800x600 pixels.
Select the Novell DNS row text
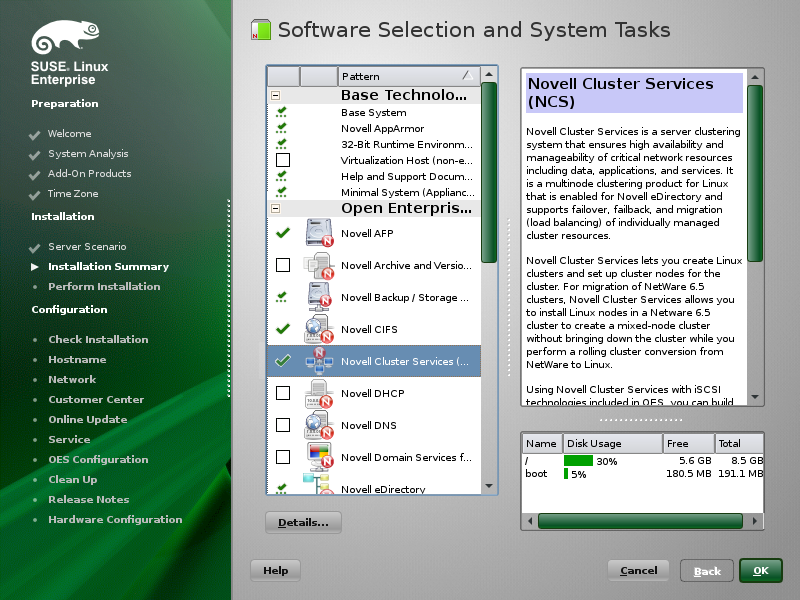point(368,425)
